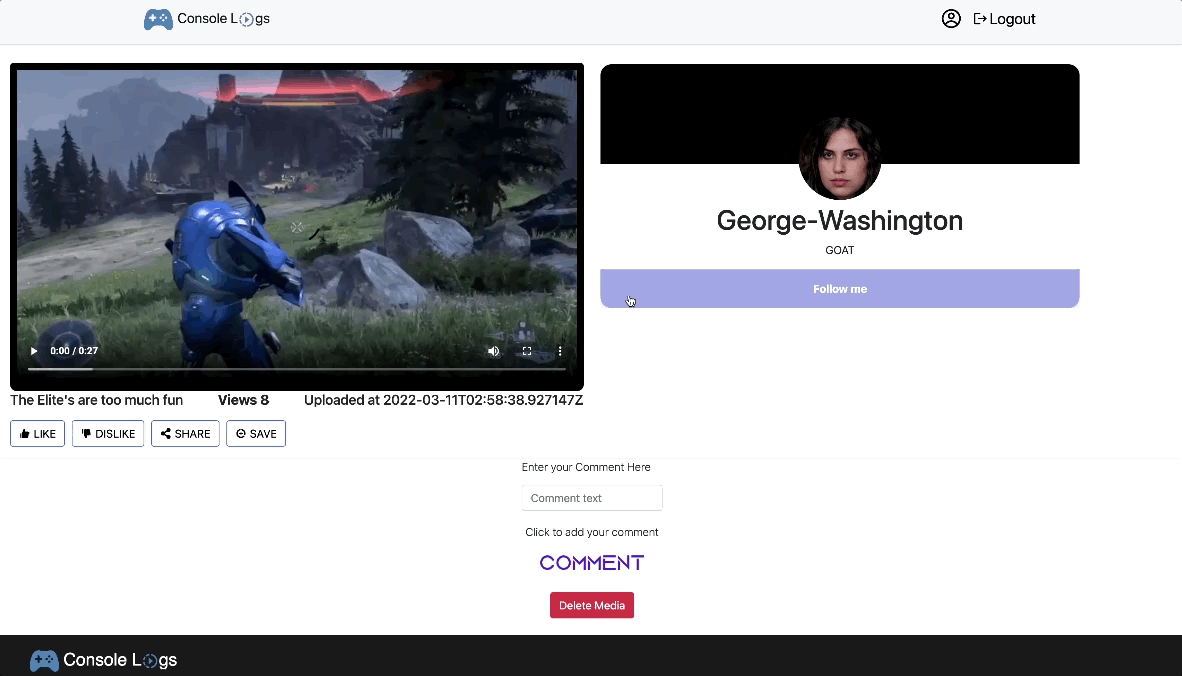The image size is (1182, 676).
Task: Click the 'Uploaded at' timestamp text
Action: [443, 400]
